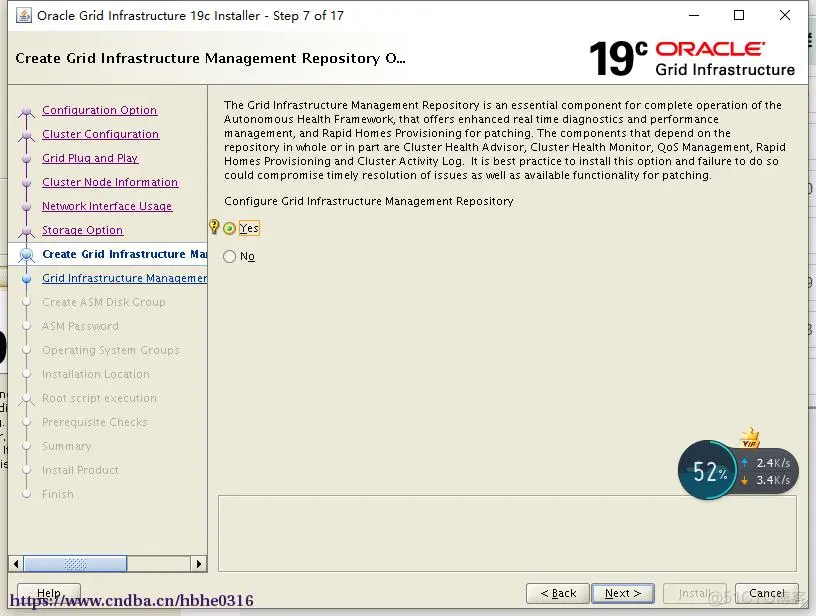Open Grid Infrastructure Management step link
816x616 pixels.
tap(124, 278)
